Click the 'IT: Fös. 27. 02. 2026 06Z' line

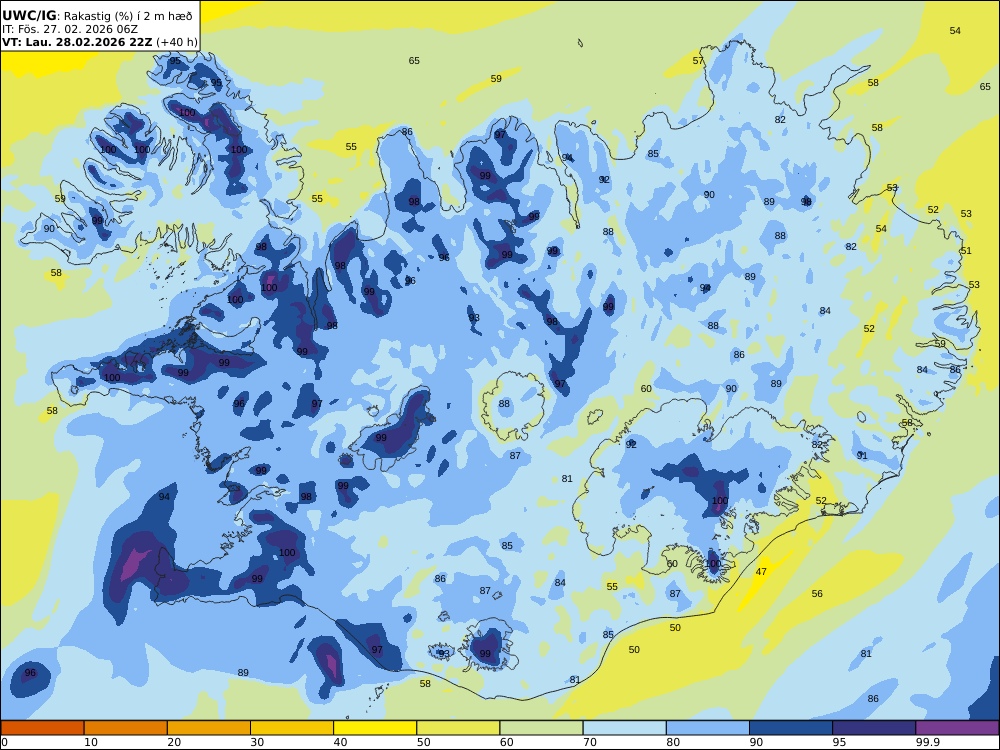coord(70,29)
